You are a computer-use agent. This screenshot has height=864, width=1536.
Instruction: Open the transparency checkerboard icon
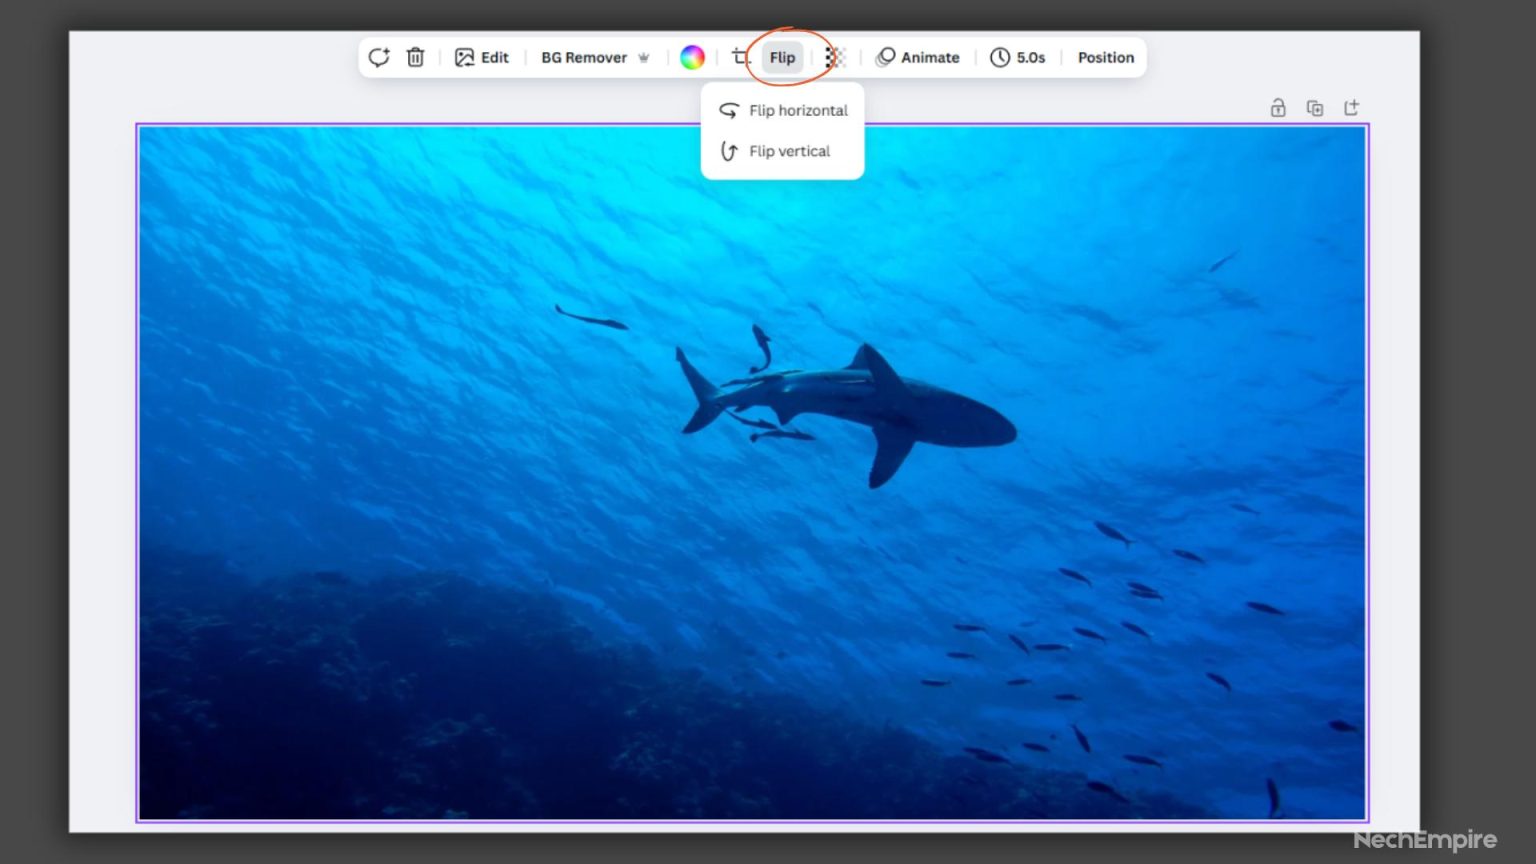pyautogui.click(x=835, y=57)
